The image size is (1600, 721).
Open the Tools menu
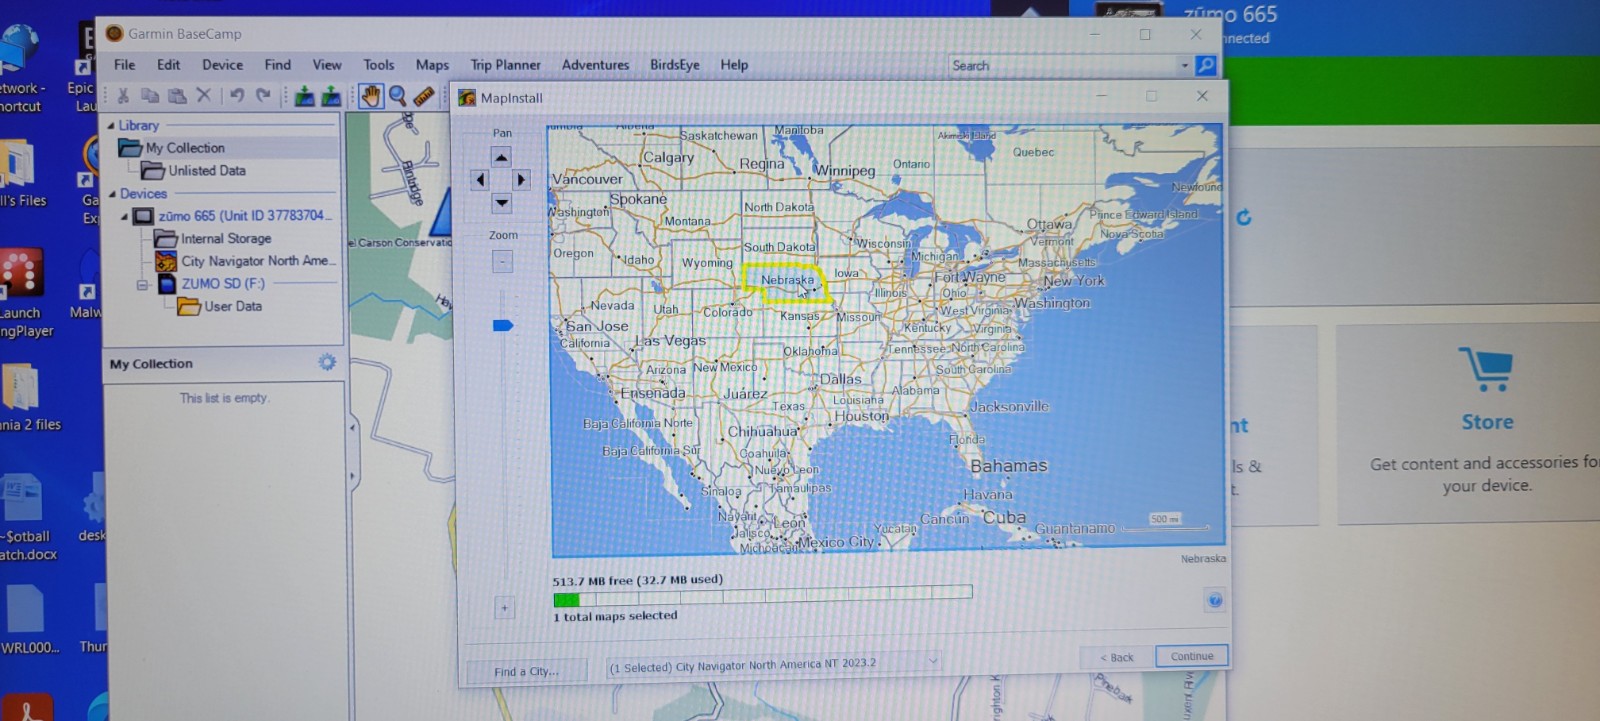click(379, 65)
